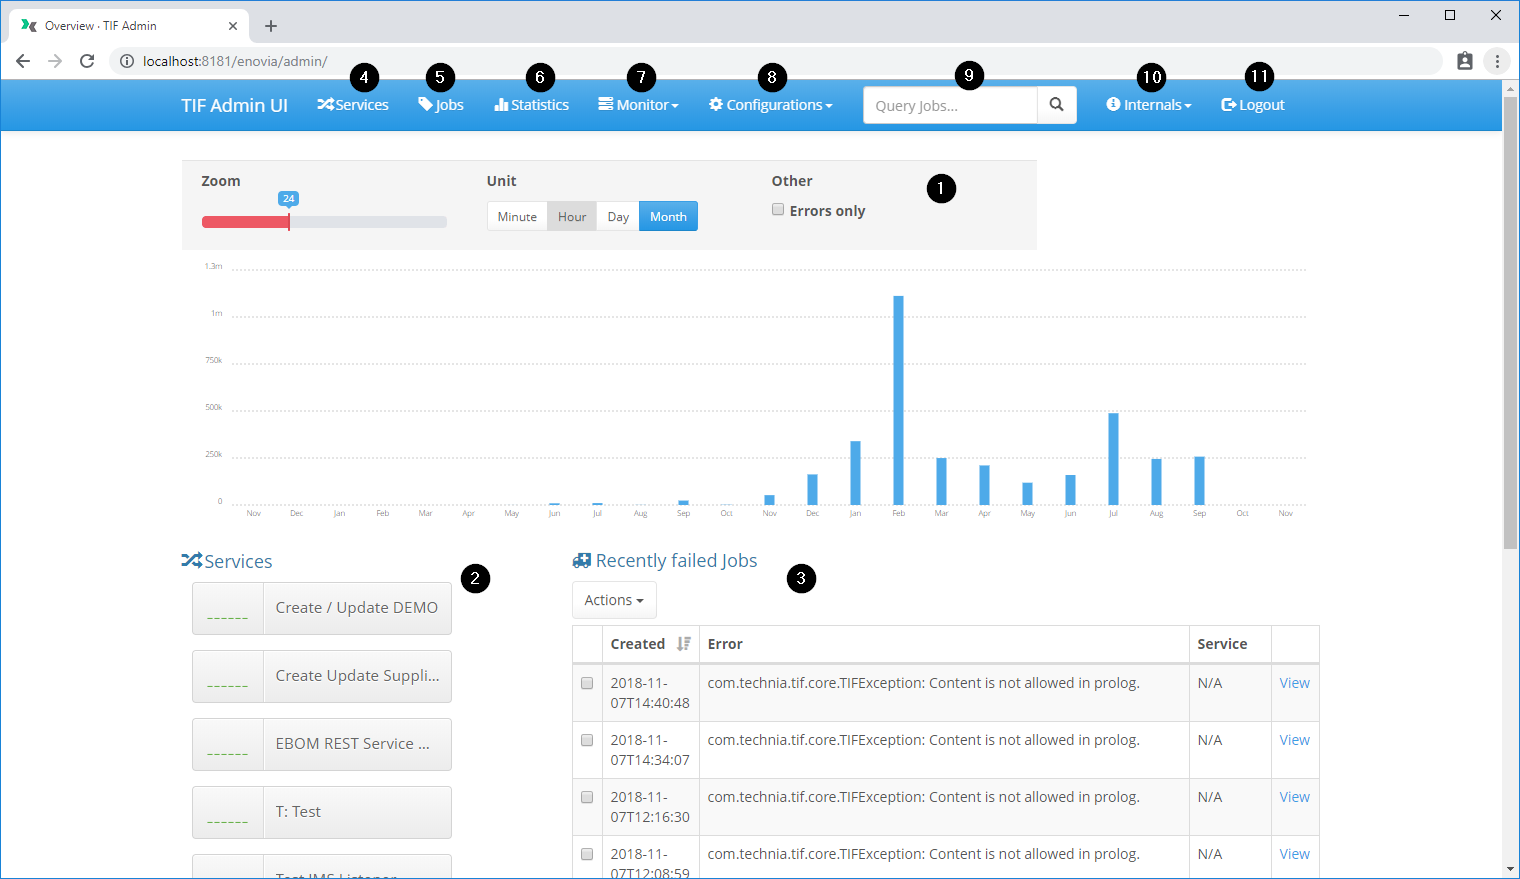Select the failed job from 2018-11-07T12:16:30
Screen dimensions: 1520x879
tap(587, 798)
